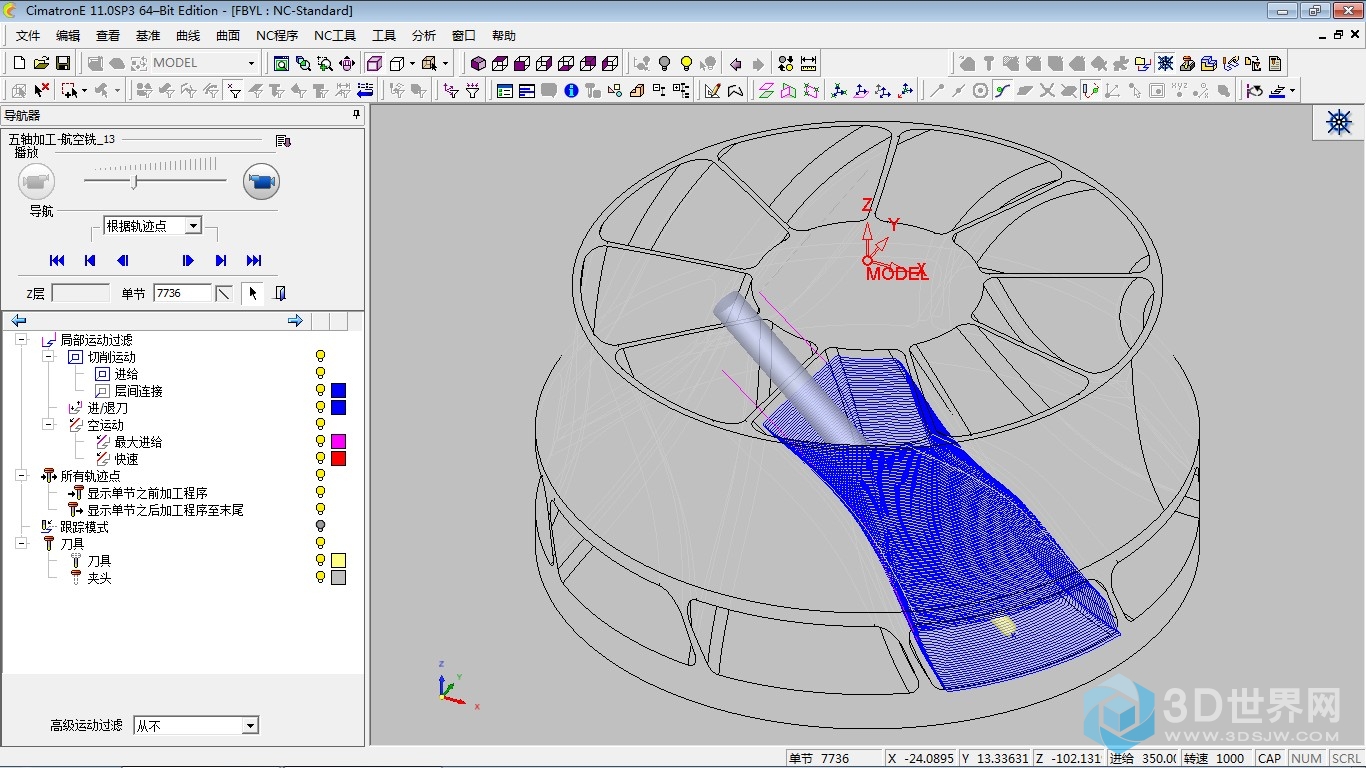
Task: Click the curve snap icon in snap toolbar
Action: (1003, 91)
